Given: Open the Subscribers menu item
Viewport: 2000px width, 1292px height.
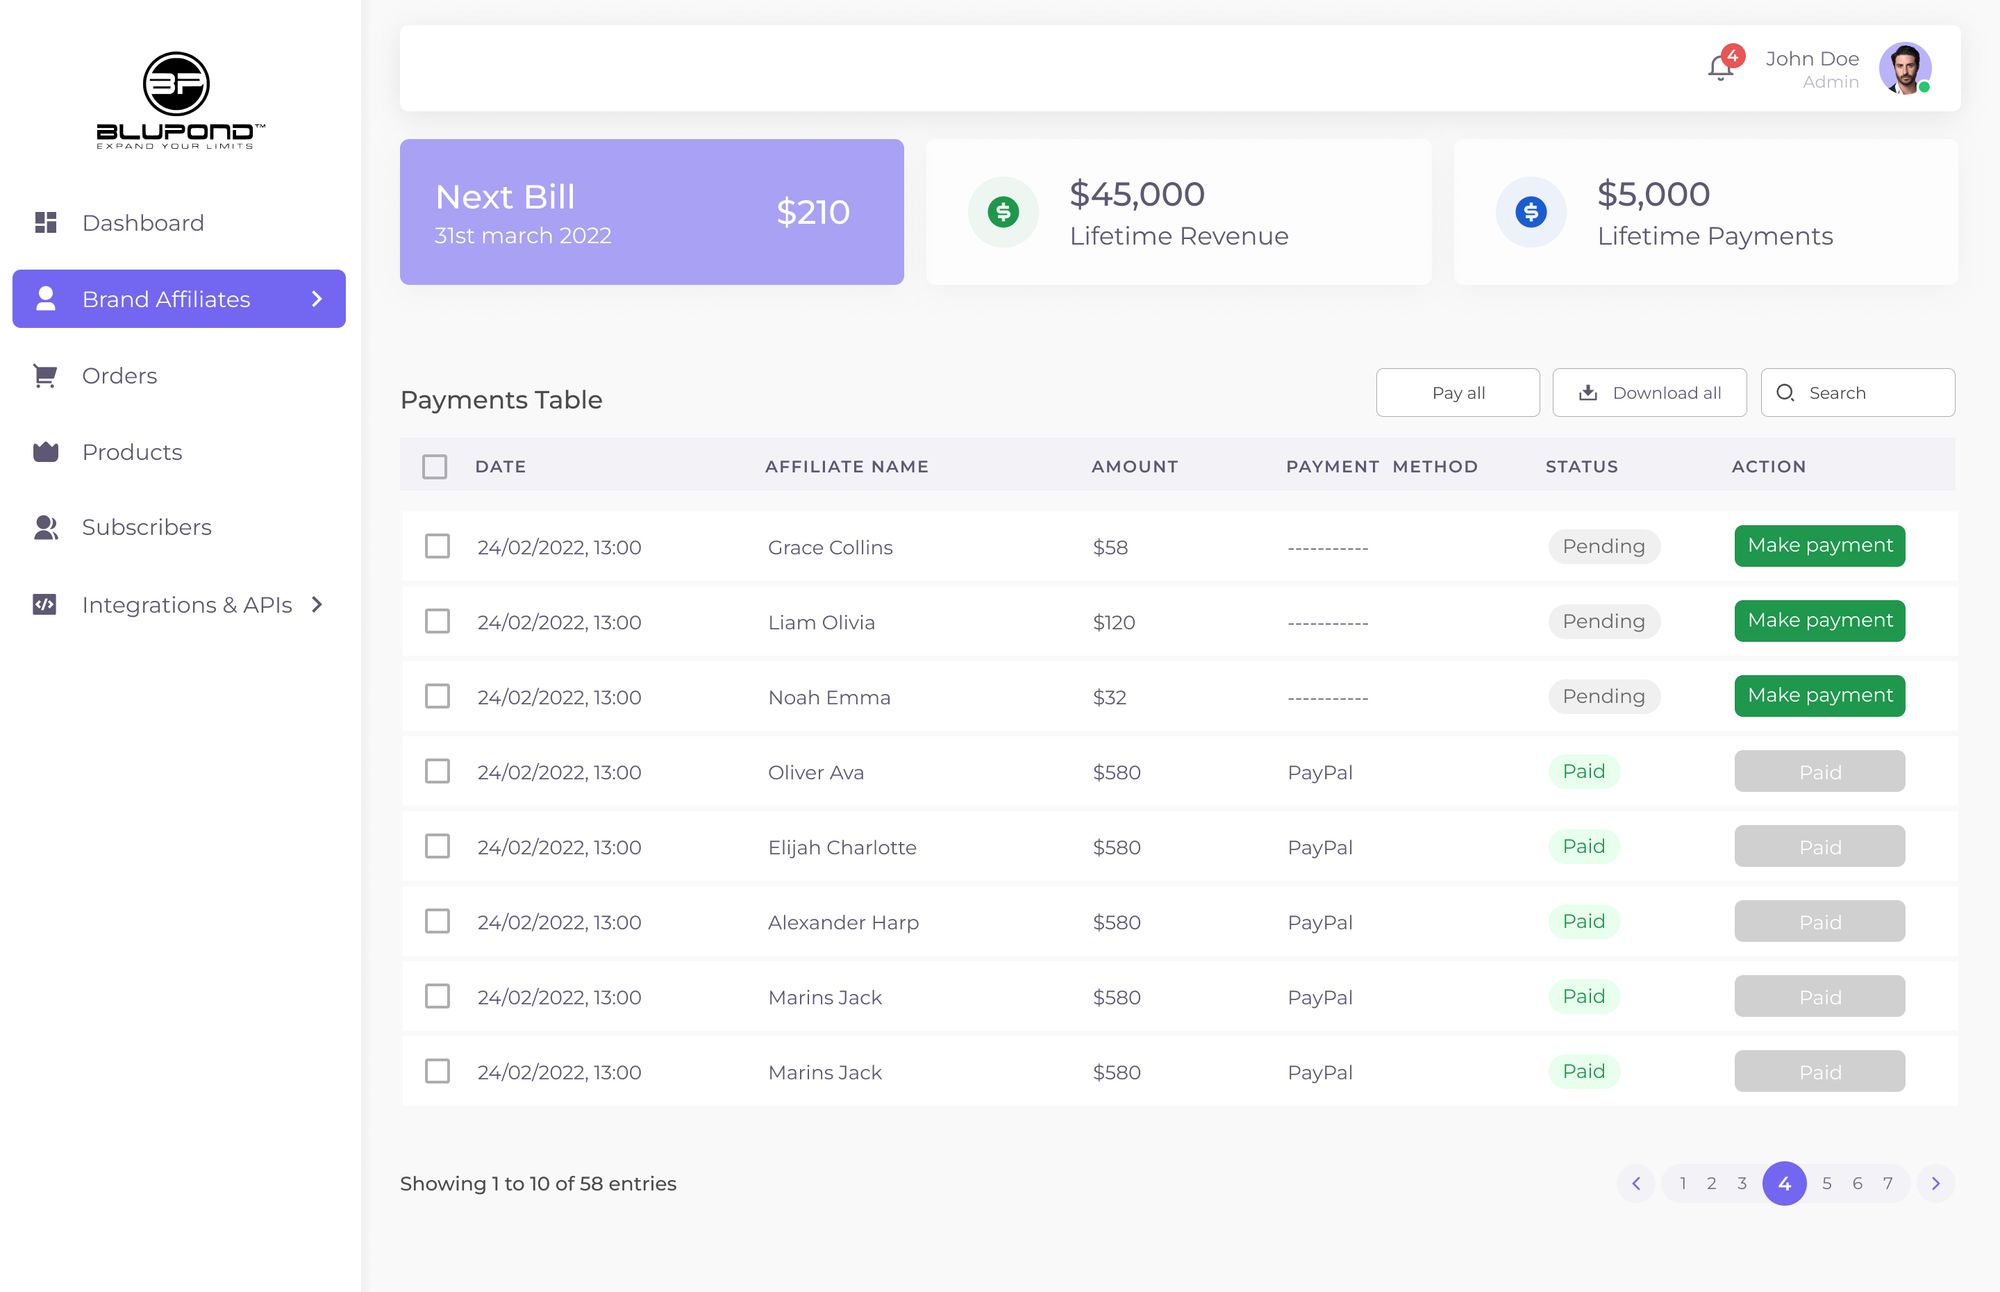Looking at the screenshot, I should 147,527.
